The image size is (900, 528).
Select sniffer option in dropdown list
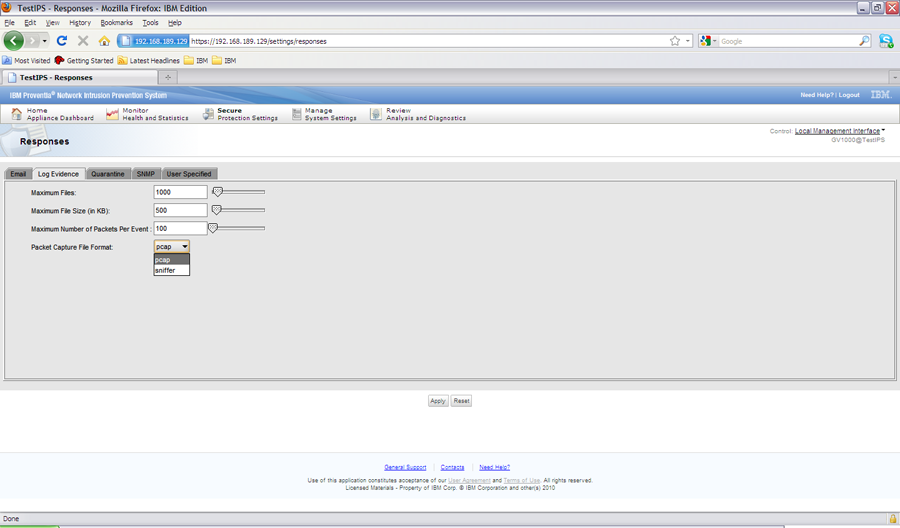click(x=172, y=270)
